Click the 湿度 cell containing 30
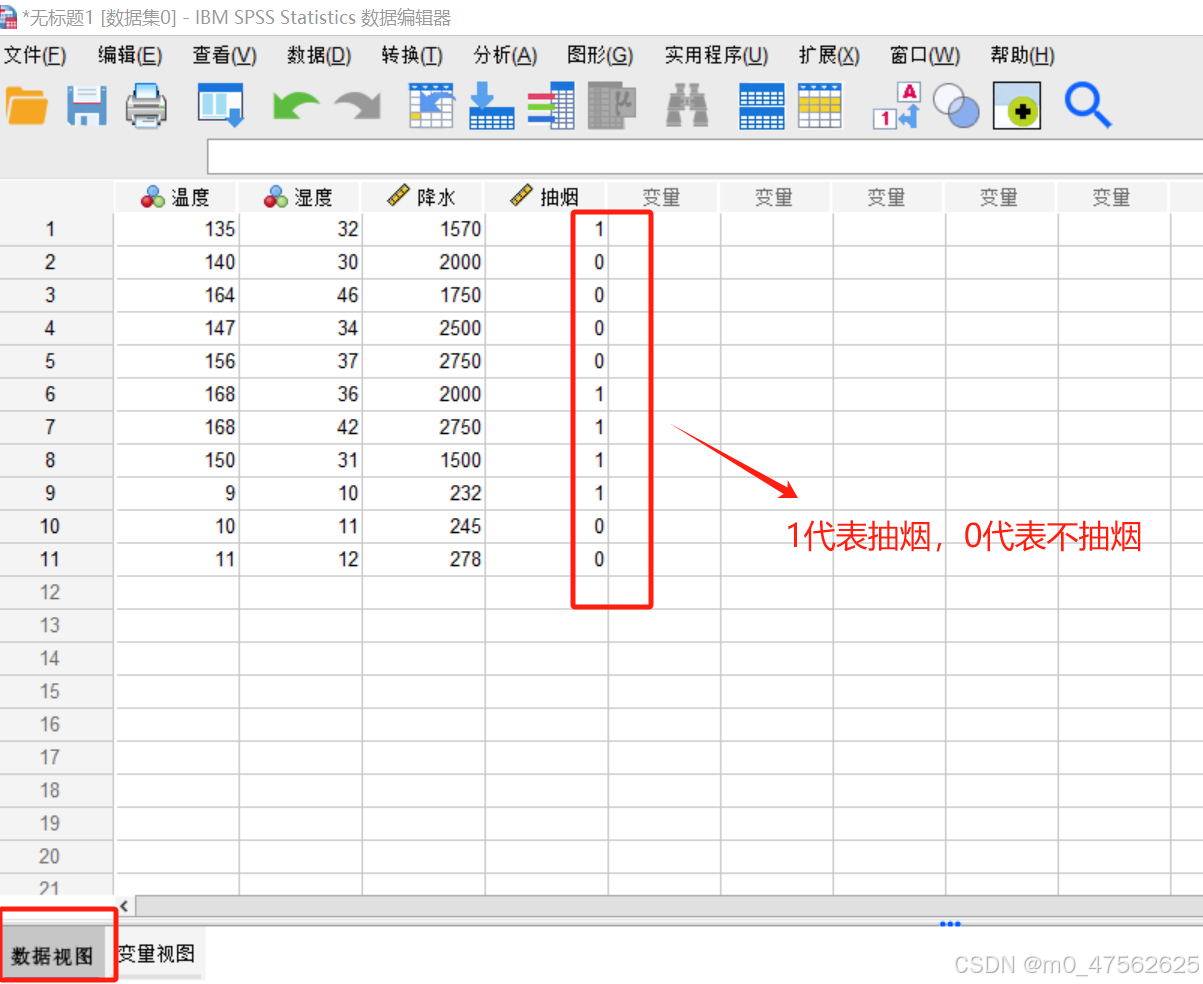 tap(300, 262)
